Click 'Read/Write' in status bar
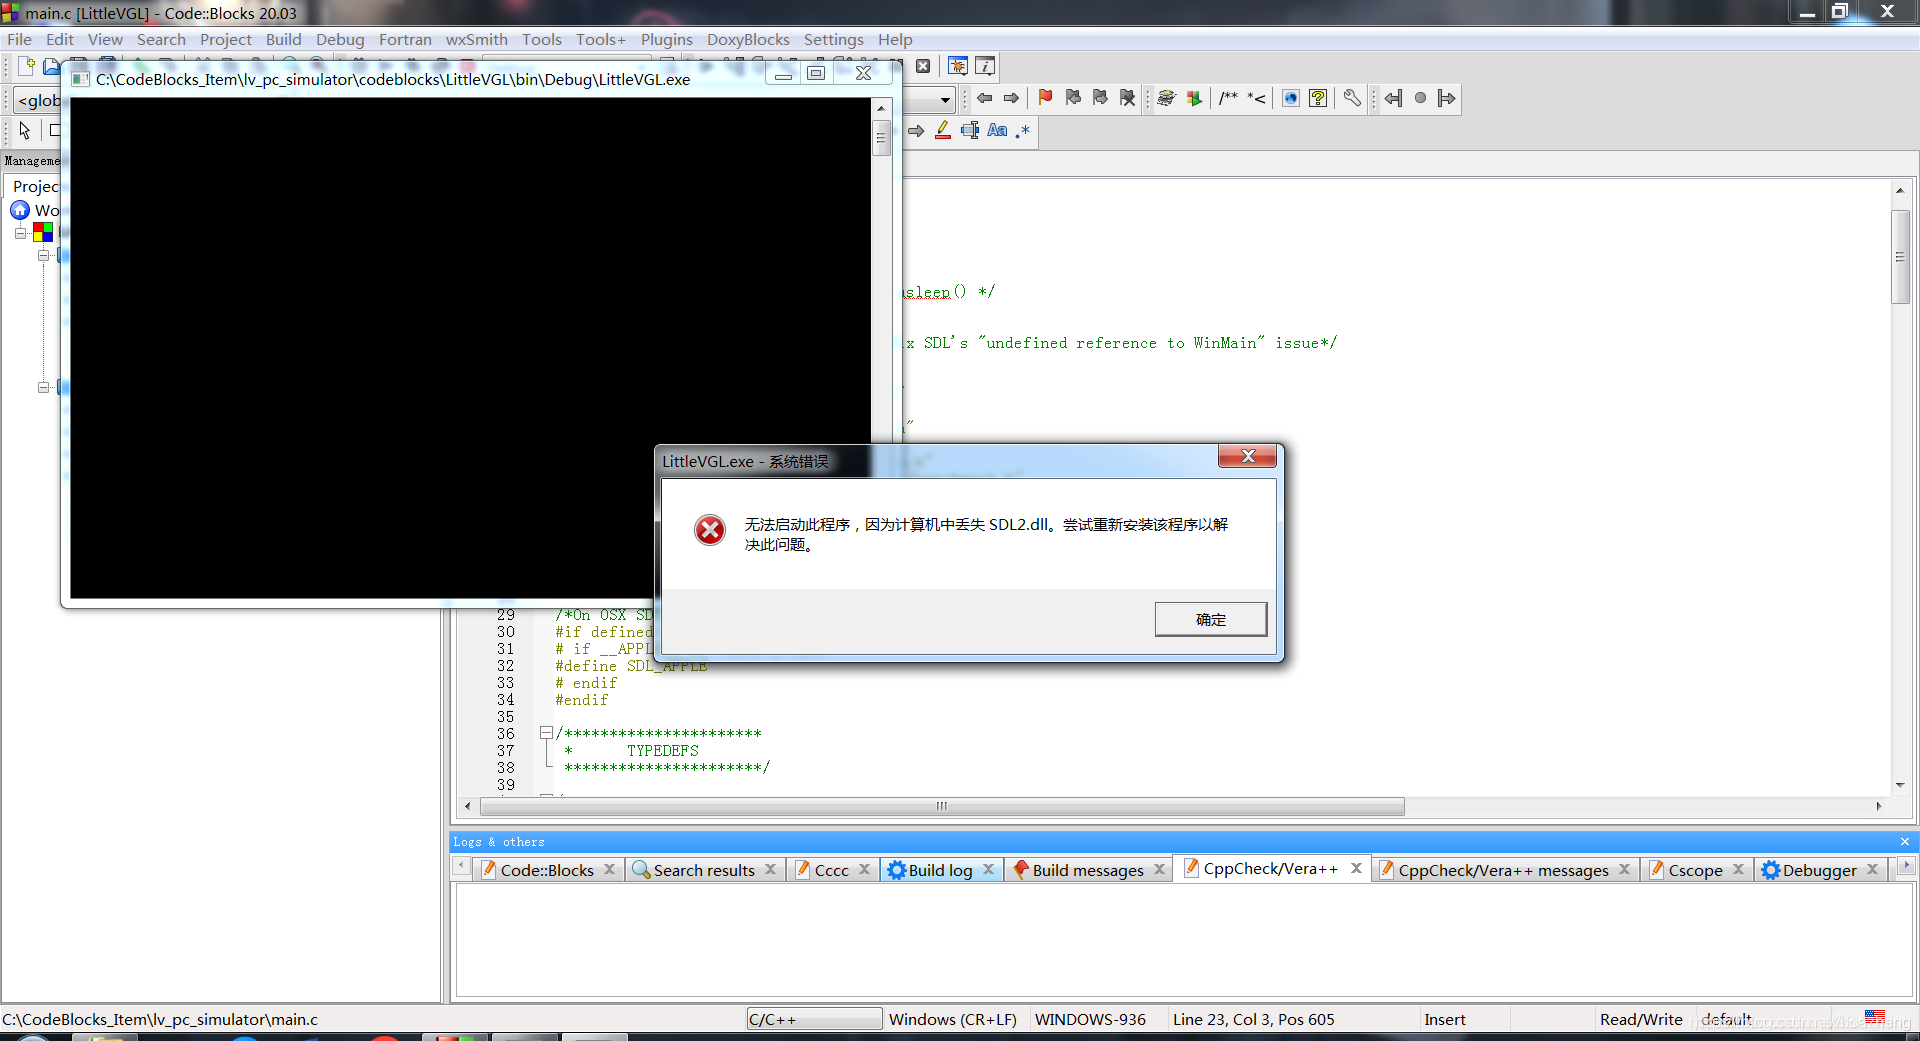 point(1641,1019)
